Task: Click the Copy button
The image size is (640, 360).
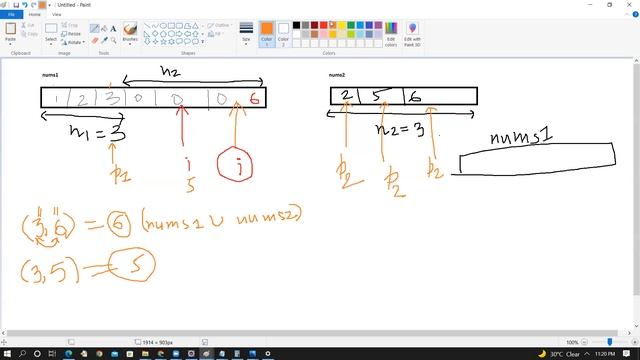Action: (x=29, y=34)
